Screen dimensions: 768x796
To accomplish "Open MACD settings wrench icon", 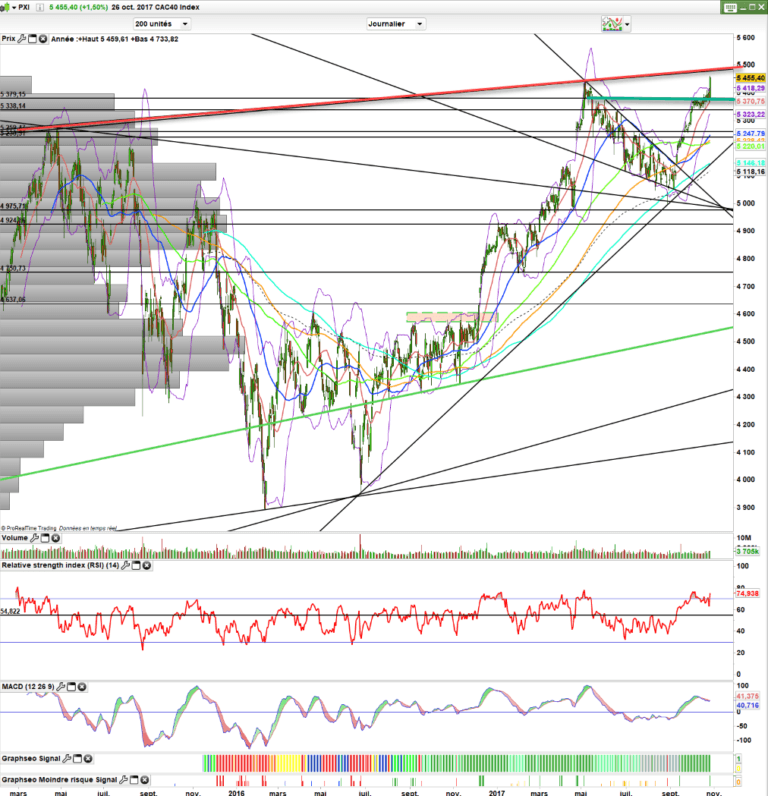I will point(62,686).
